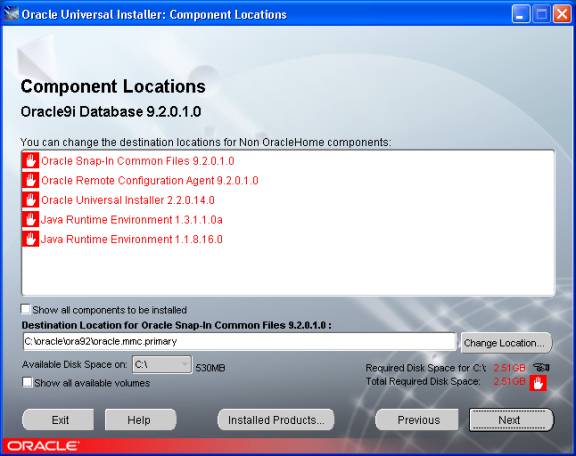Image resolution: width=576 pixels, height=456 pixels.
Task: Click the small icon next to Required Disk Space for C:\
Action: coord(541,367)
